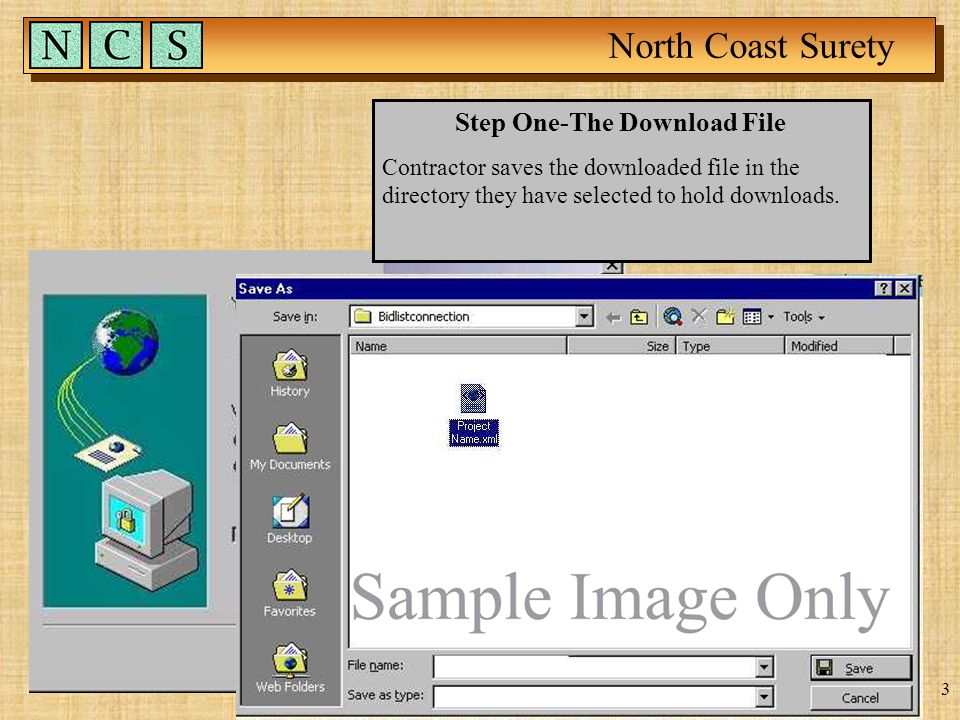
Task: Close the background window behind Save As
Action: point(612,267)
